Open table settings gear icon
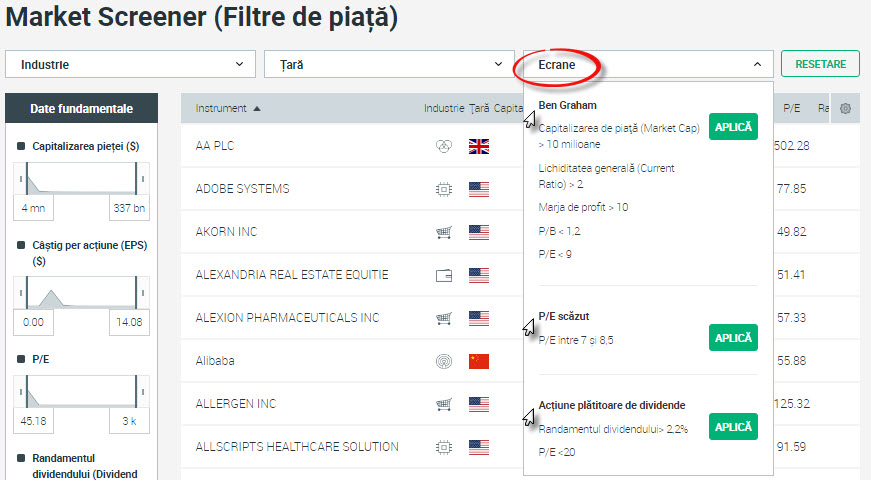This screenshot has width=871, height=480. [x=845, y=108]
